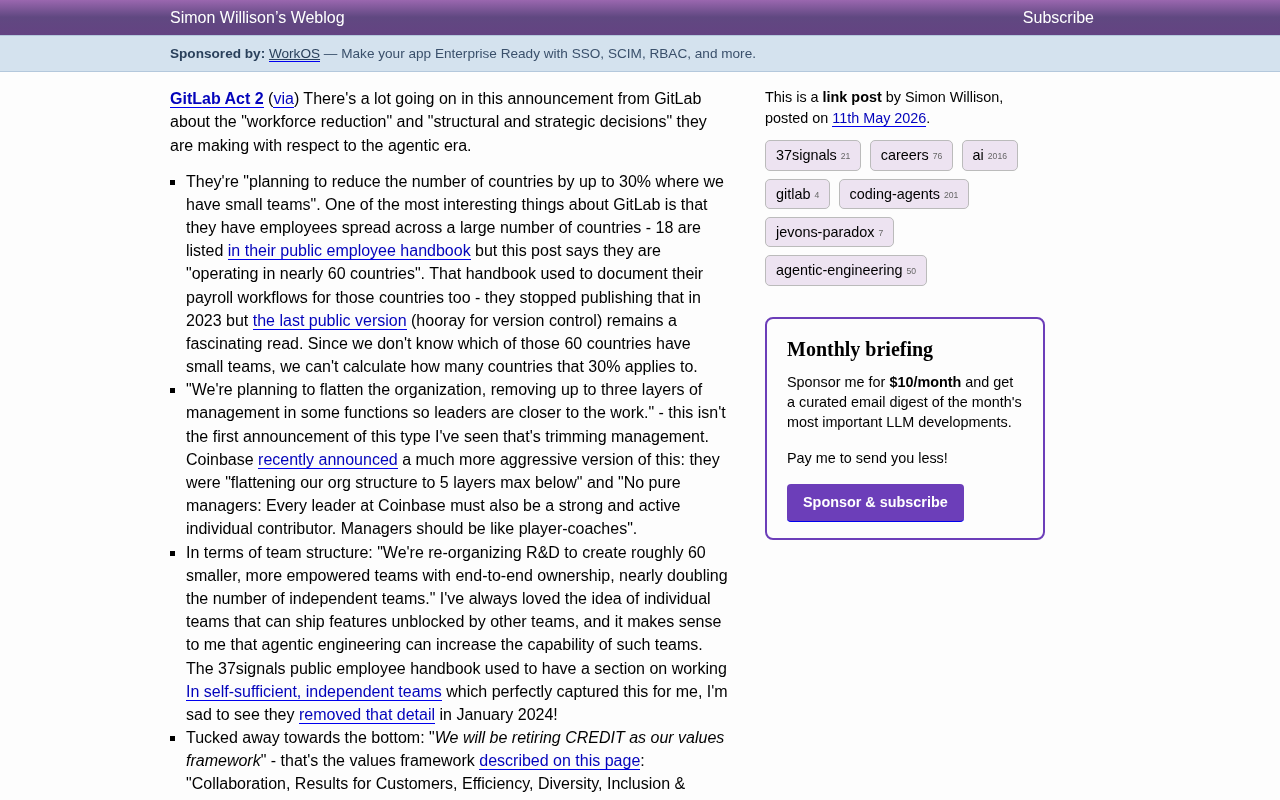Screen dimensions: 1280x800
Task: Select the coding-agents tag
Action: coord(904,194)
